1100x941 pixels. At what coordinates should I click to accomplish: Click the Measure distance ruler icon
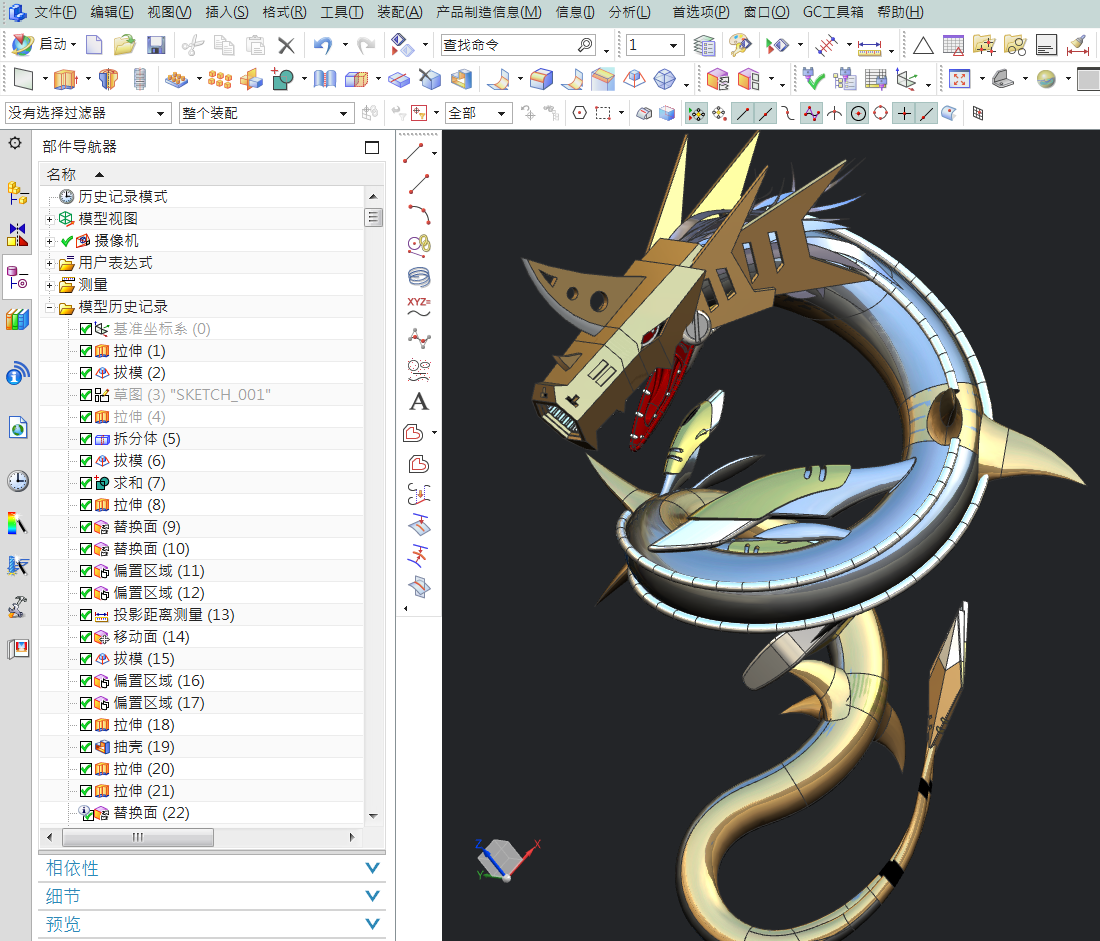[x=868, y=48]
